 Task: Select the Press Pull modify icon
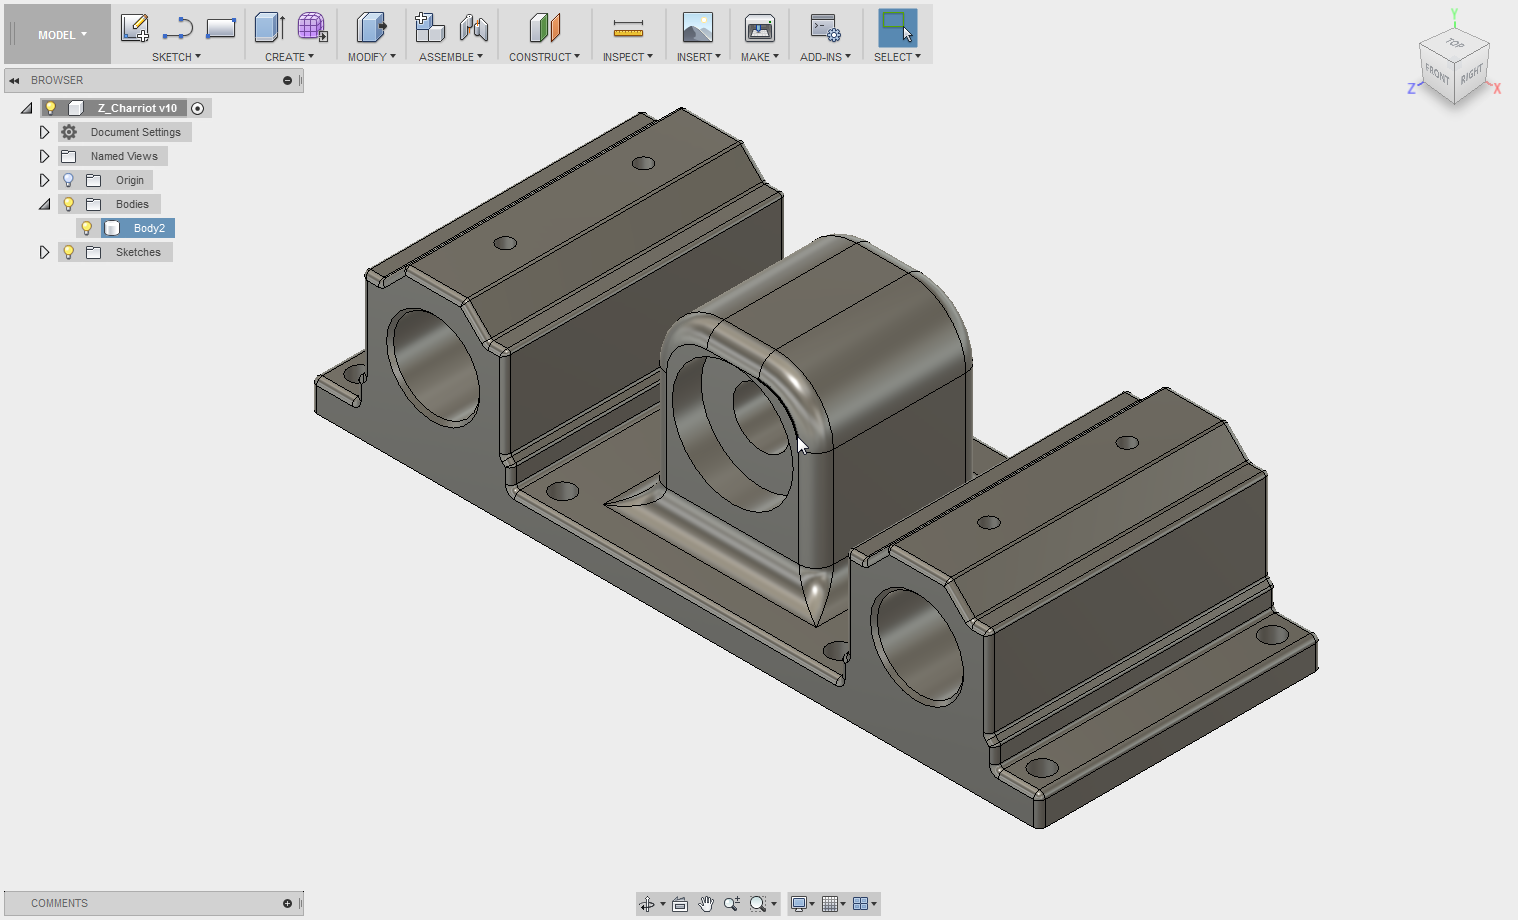tap(371, 28)
